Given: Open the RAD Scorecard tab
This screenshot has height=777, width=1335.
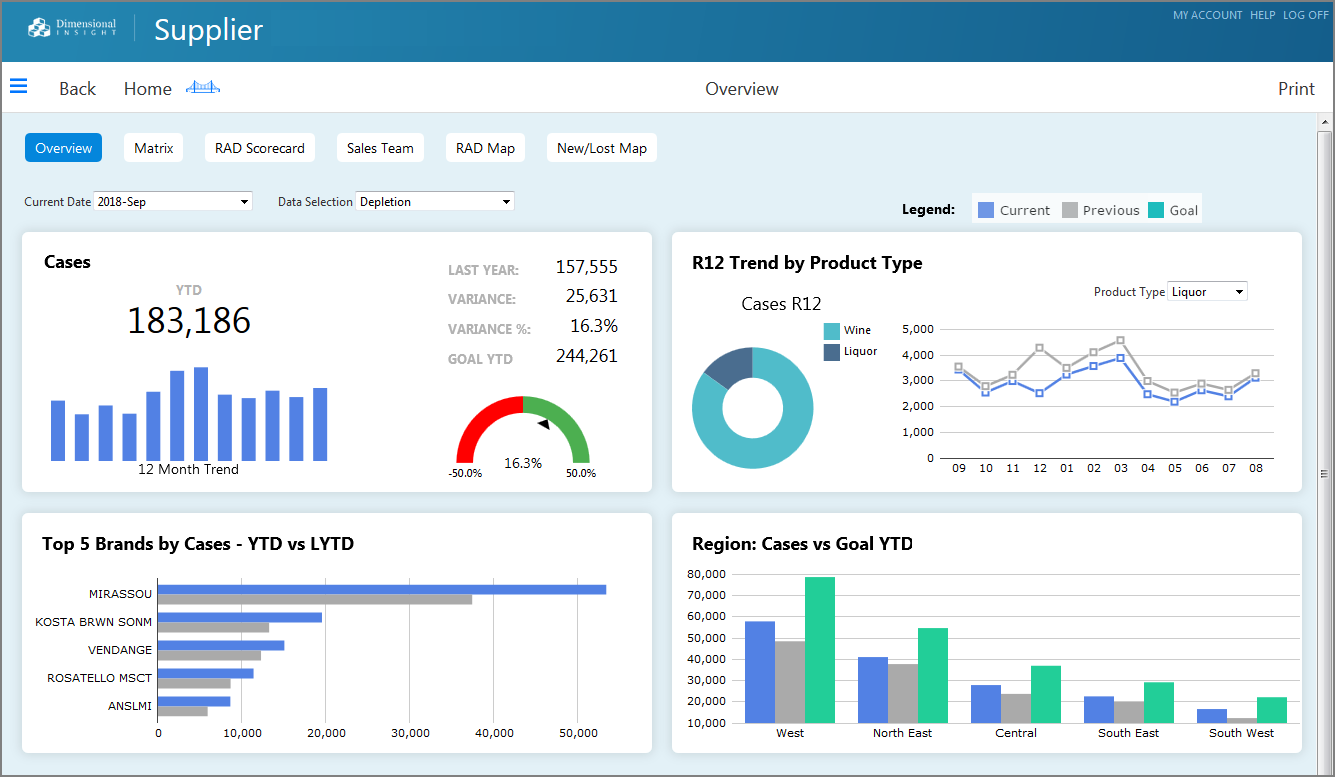Looking at the screenshot, I should [x=259, y=147].
